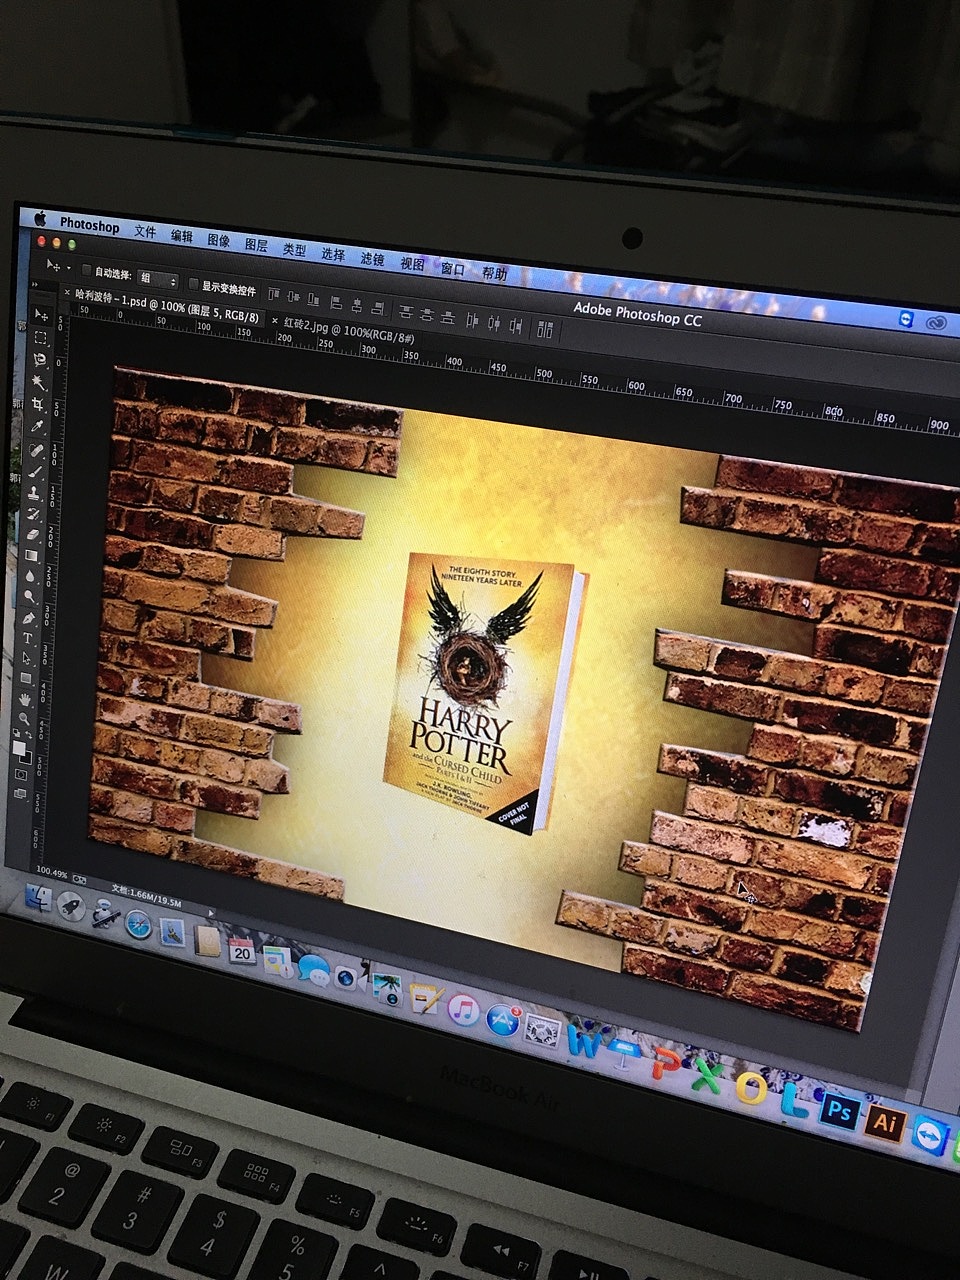The height and width of the screenshot is (1280, 960).
Task: Select the Move tool in the toolbox
Action: [41, 314]
